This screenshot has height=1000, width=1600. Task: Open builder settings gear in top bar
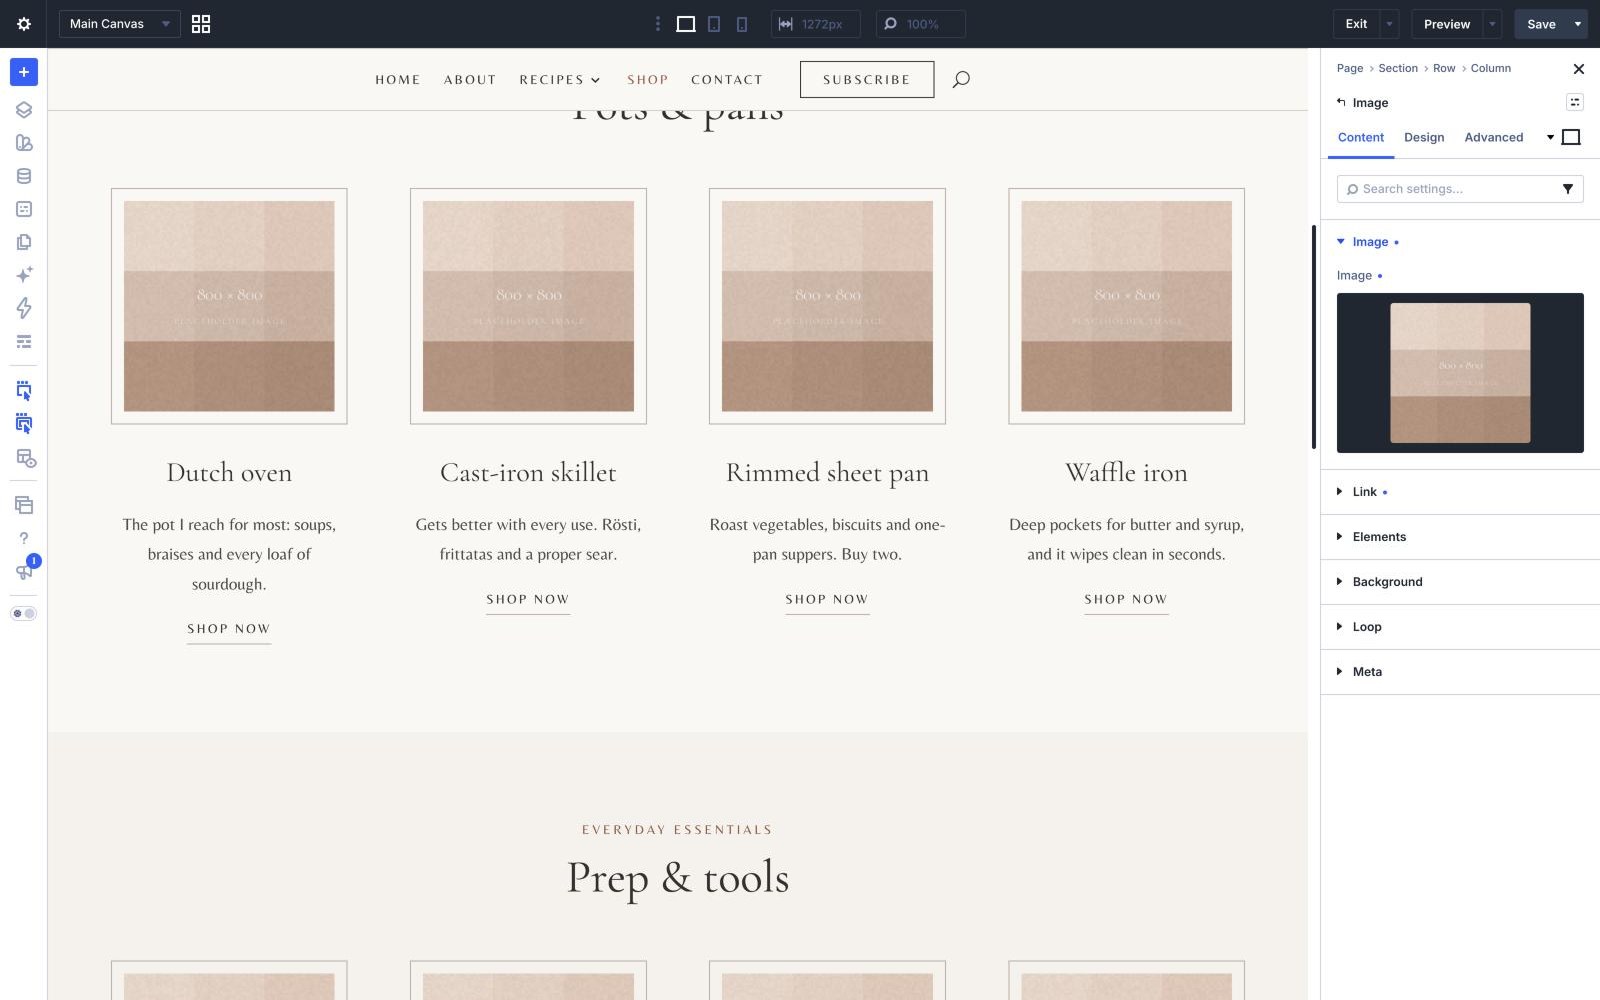(24, 24)
